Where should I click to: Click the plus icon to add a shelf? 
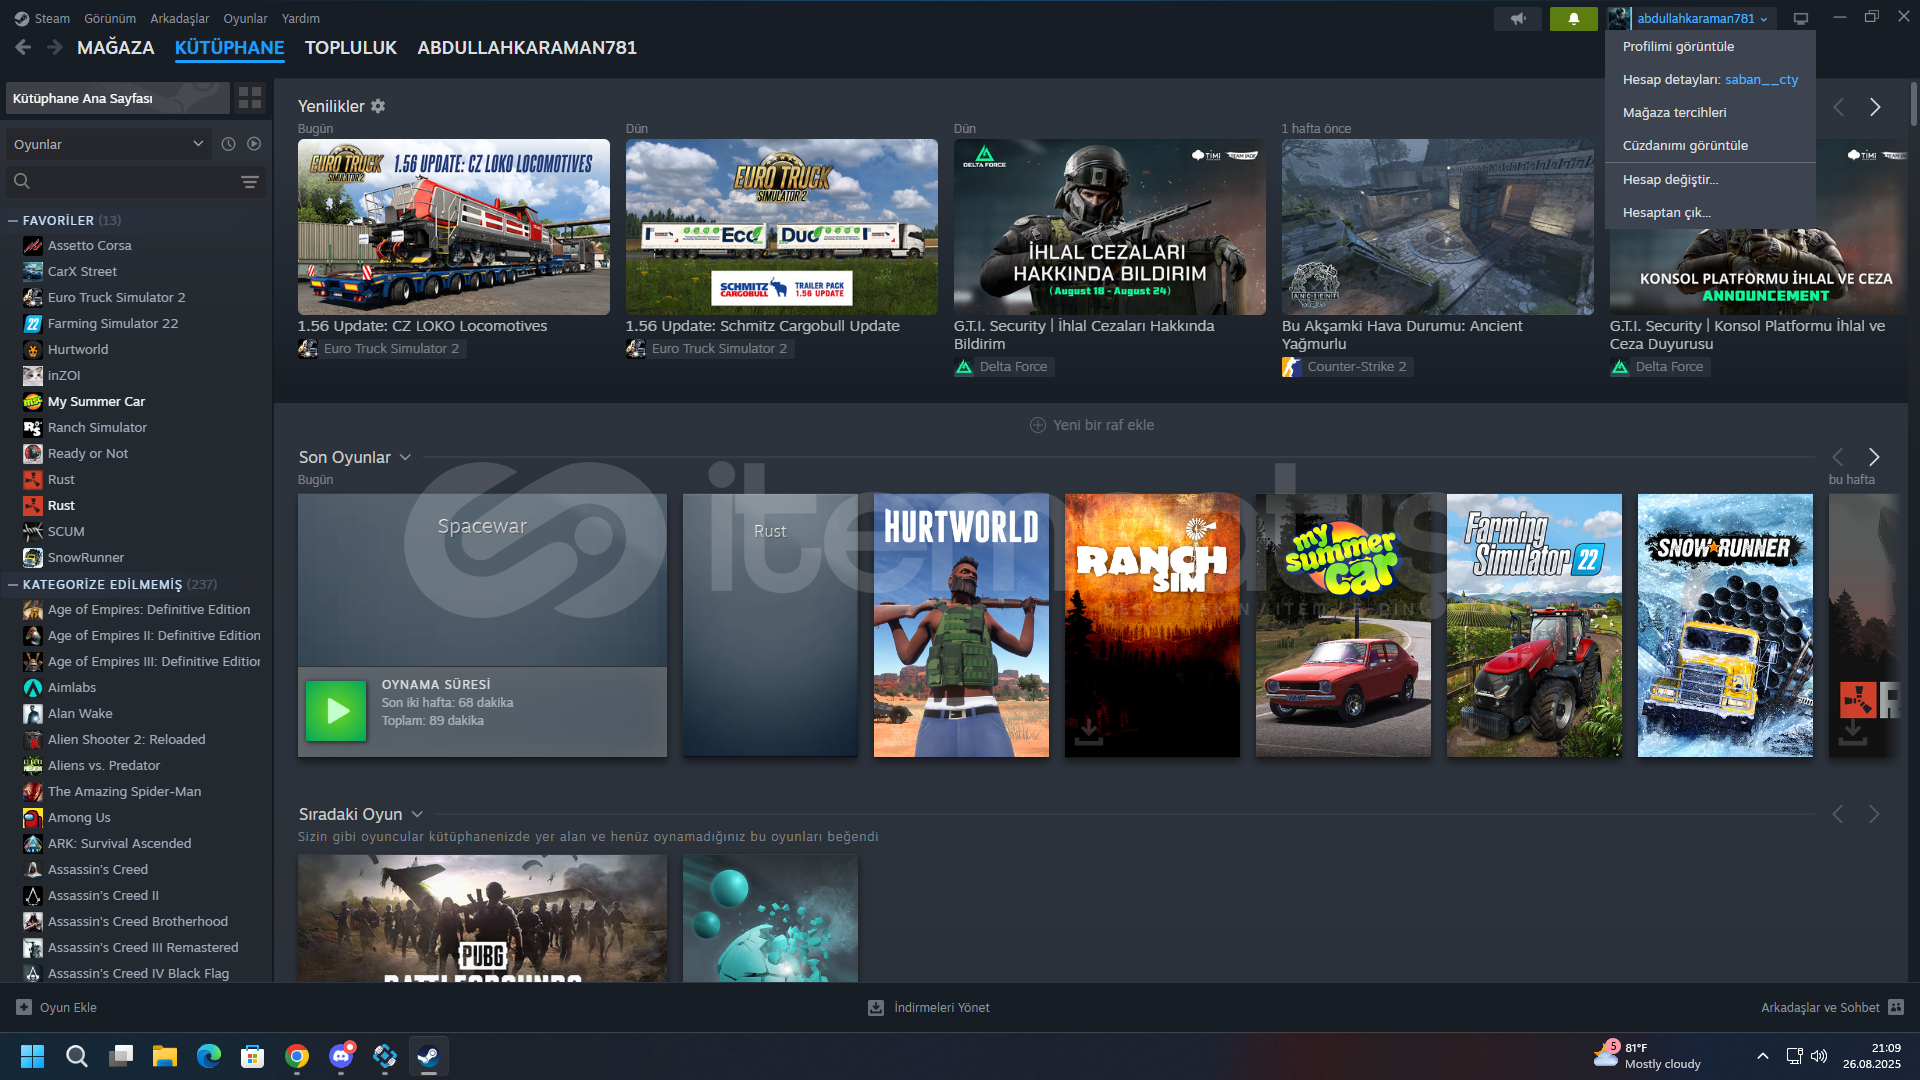(x=1038, y=425)
